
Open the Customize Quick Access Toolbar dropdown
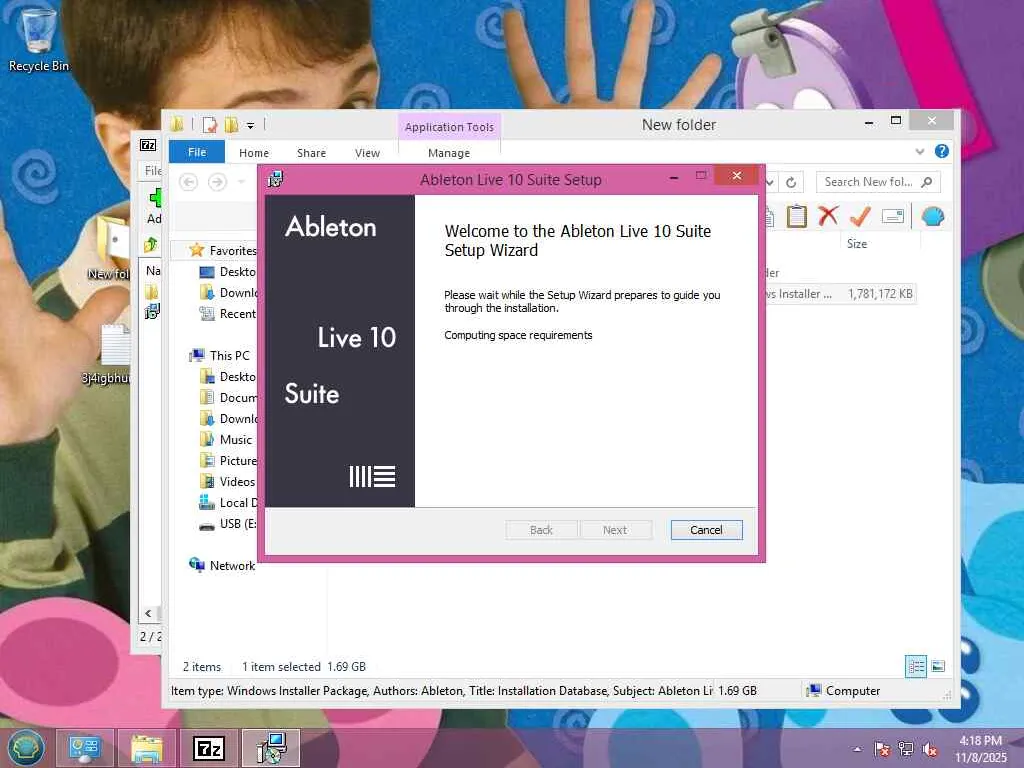pos(250,125)
